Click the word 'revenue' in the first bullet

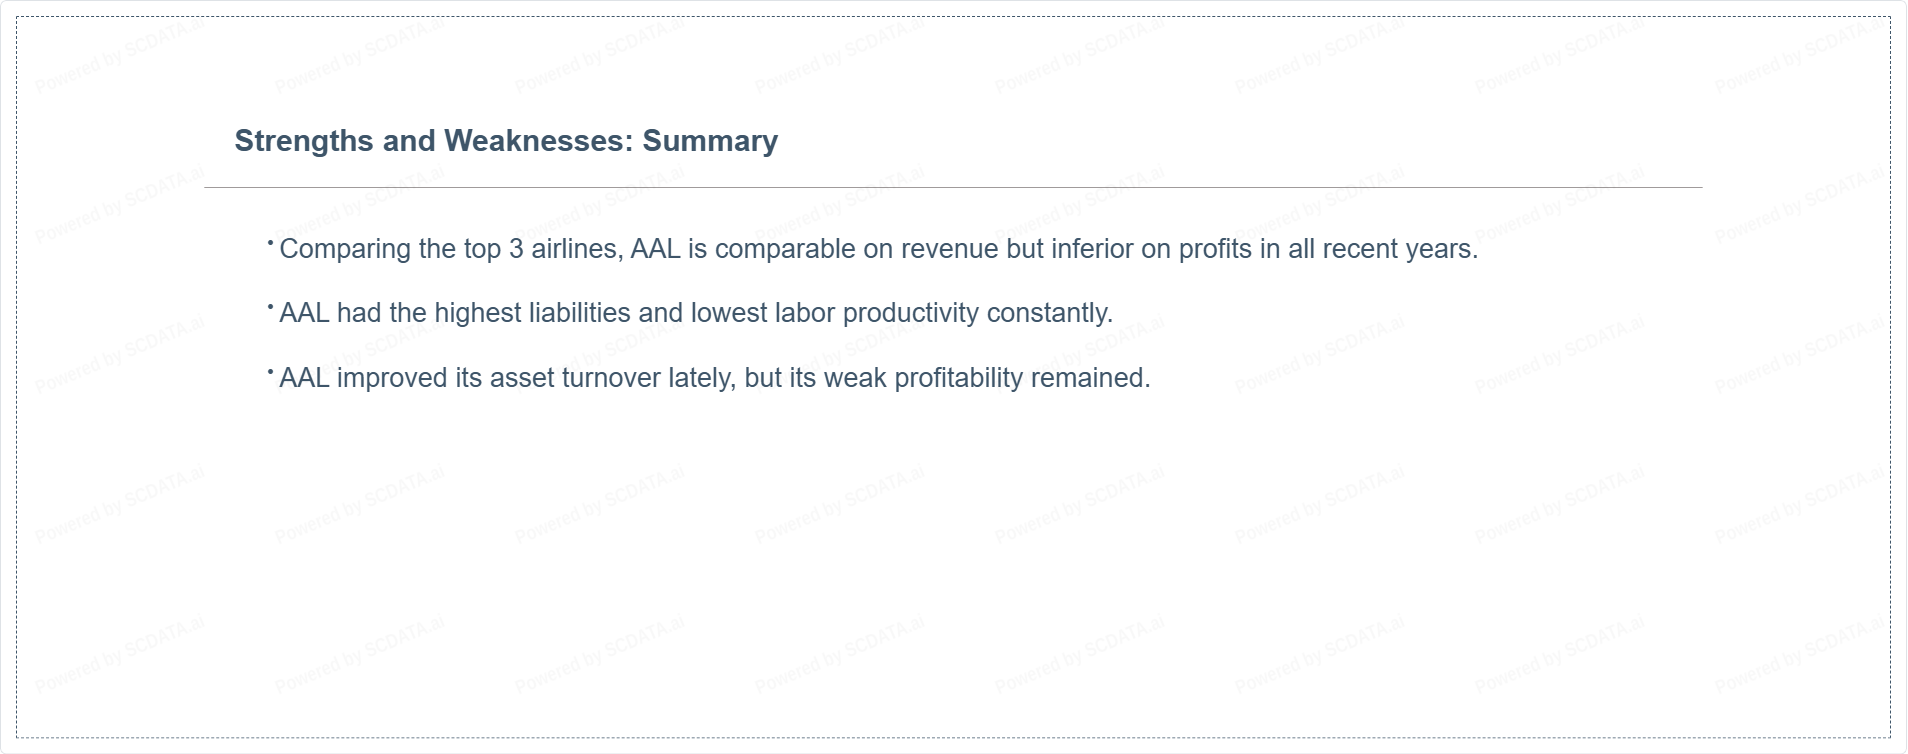pos(949,249)
